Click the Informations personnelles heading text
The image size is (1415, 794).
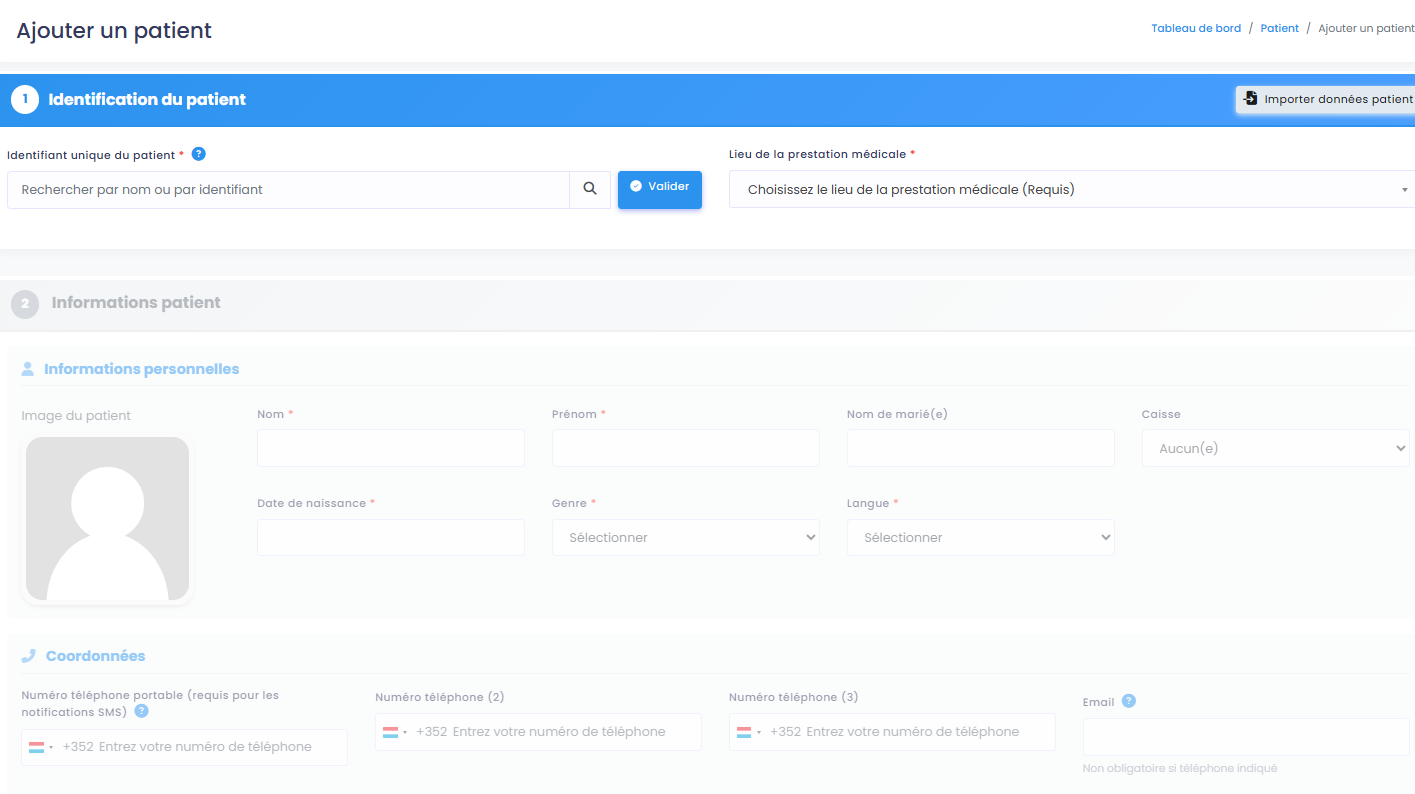click(x=142, y=369)
